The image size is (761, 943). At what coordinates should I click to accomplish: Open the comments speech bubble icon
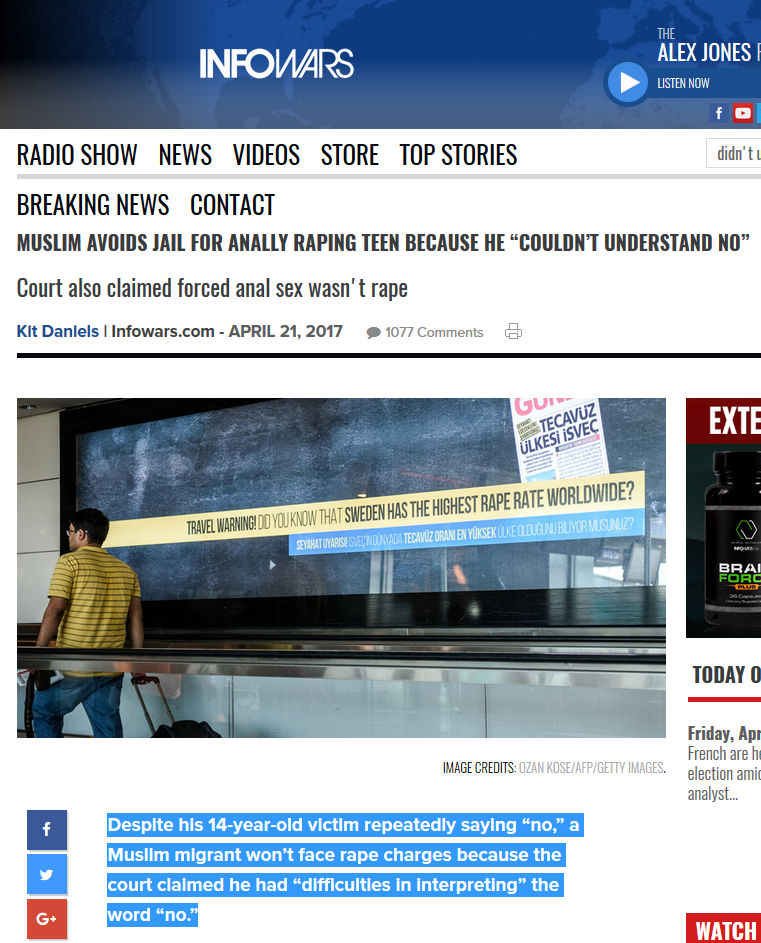[373, 333]
